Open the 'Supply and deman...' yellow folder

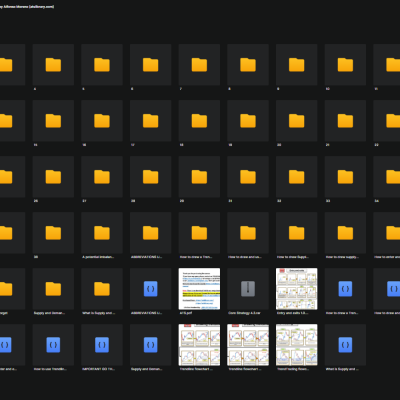[53, 289]
